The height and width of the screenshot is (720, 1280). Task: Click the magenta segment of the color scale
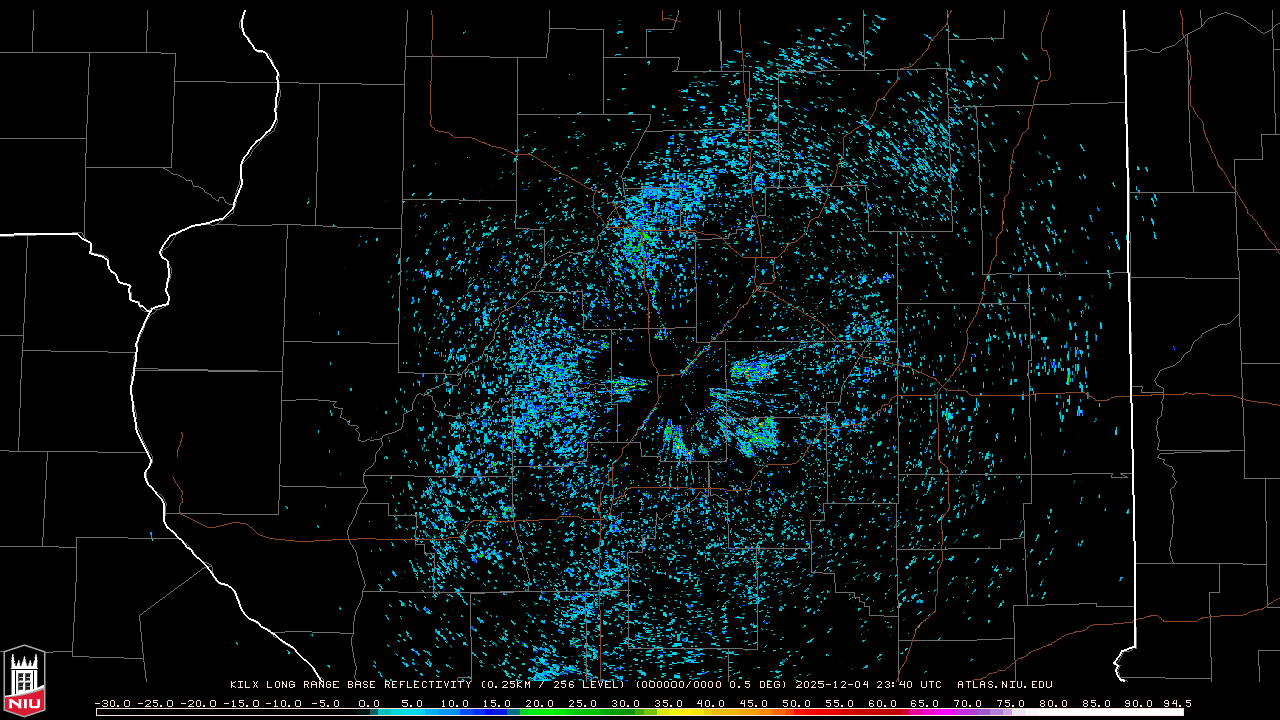point(940,712)
